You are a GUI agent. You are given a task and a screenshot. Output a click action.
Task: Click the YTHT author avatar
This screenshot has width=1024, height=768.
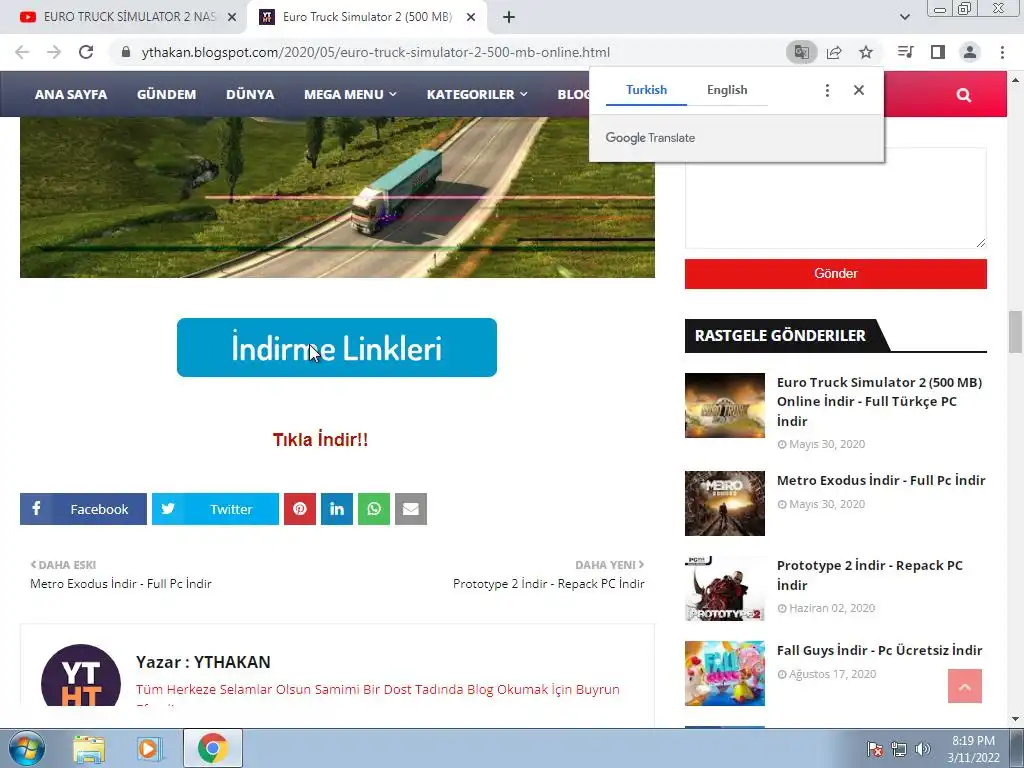coord(81,676)
